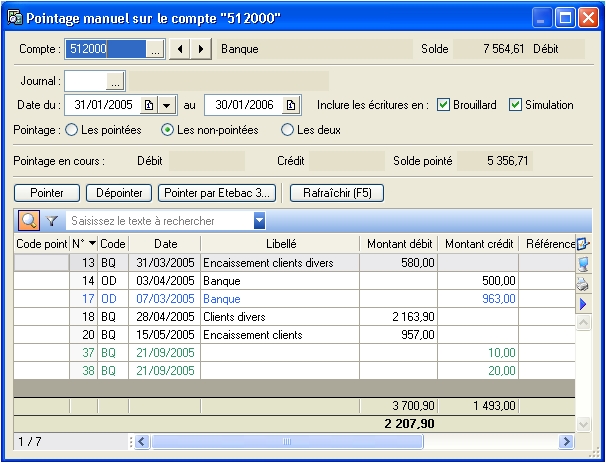
Task: Click the 3 700,90 debit total
Action: [398, 406]
